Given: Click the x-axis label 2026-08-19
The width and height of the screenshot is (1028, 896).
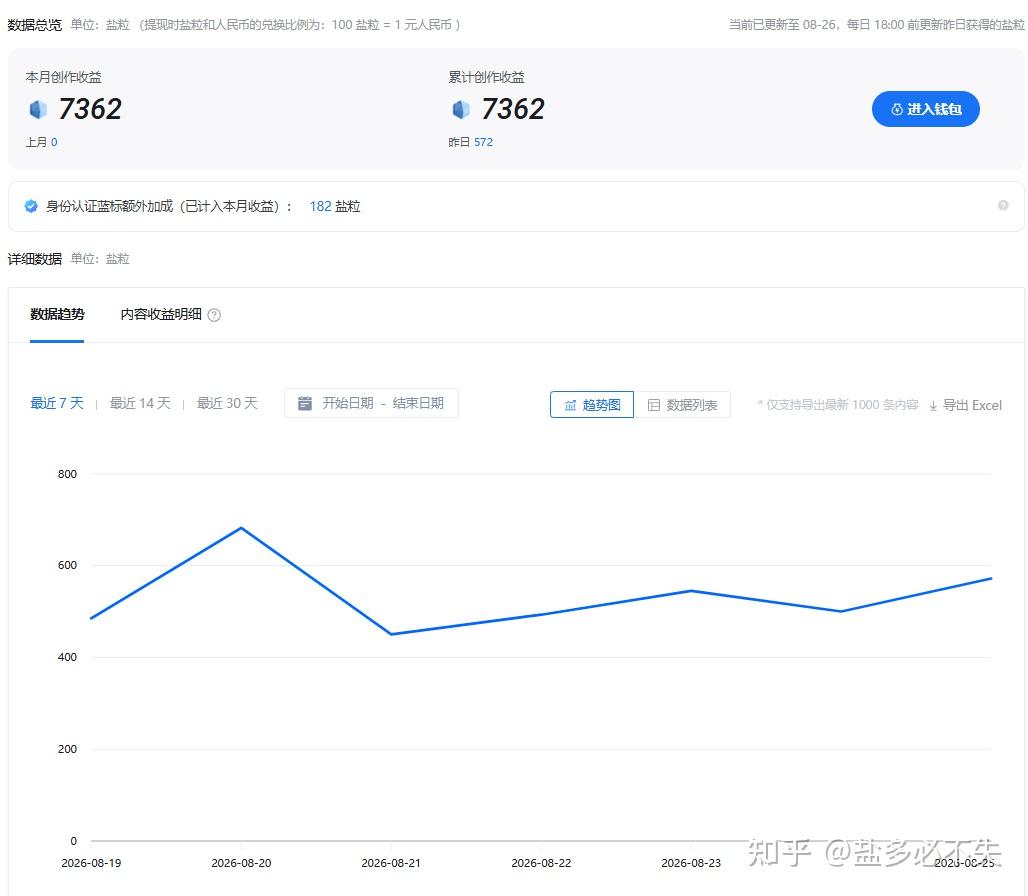Looking at the screenshot, I should click(91, 863).
